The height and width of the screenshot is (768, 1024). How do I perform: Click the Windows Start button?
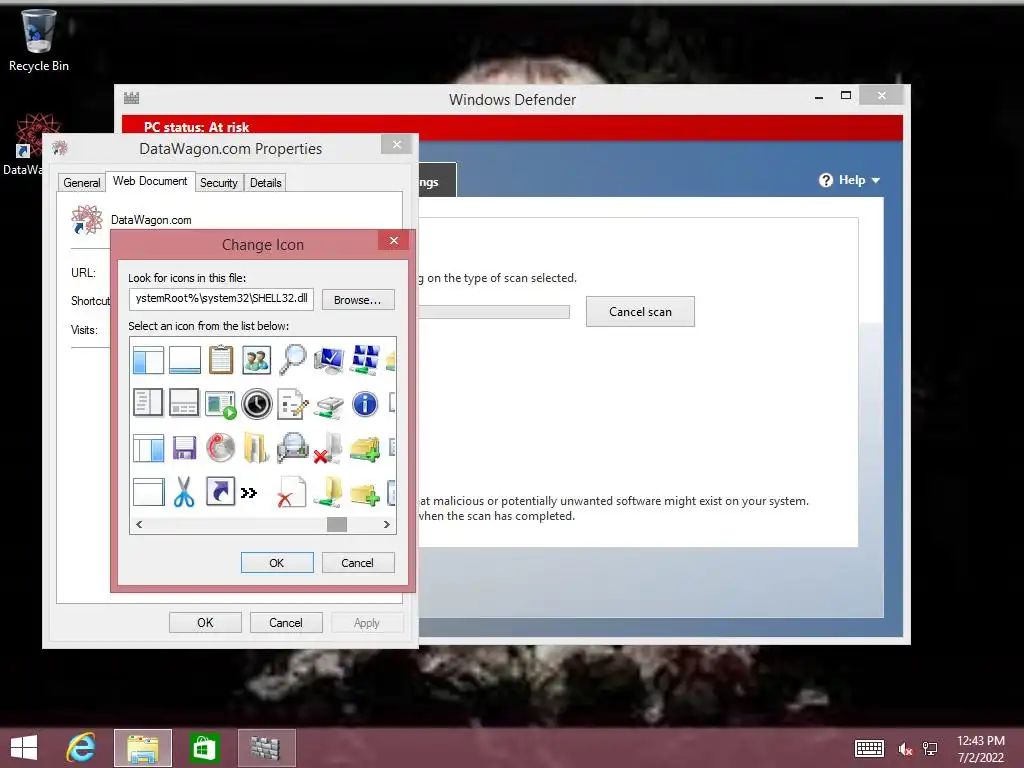coord(24,748)
